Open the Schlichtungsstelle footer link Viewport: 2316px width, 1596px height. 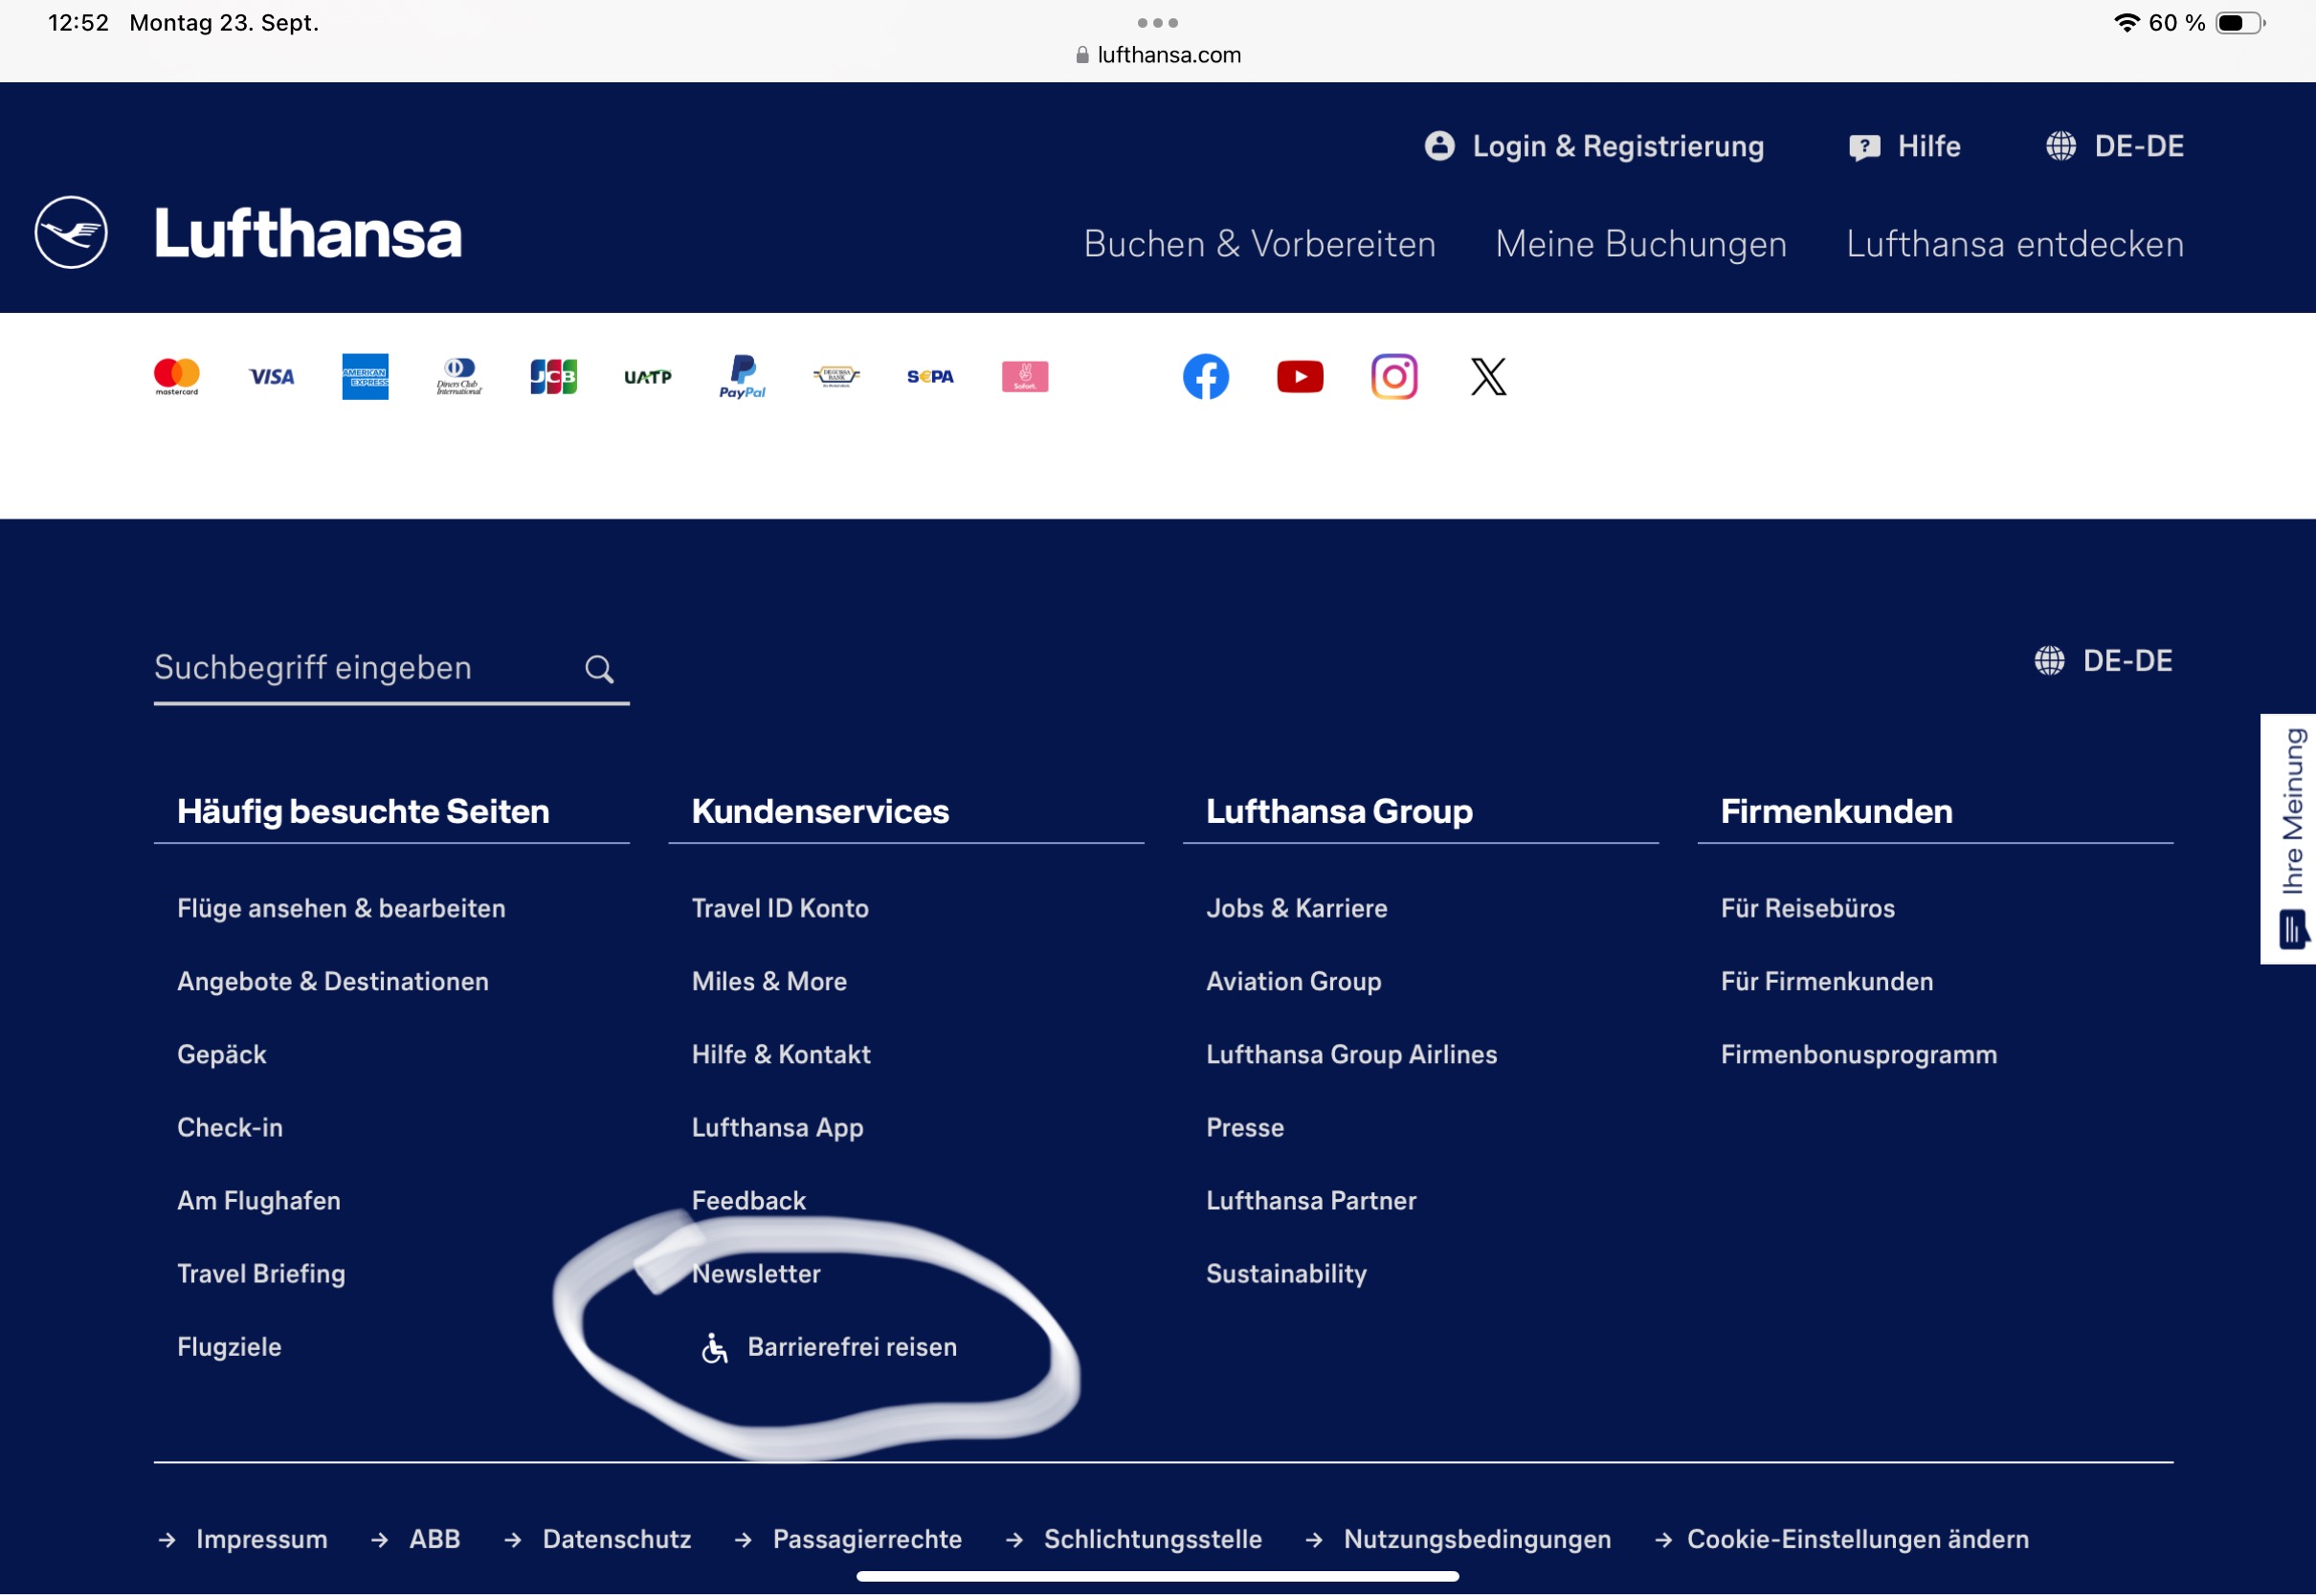[1152, 1540]
